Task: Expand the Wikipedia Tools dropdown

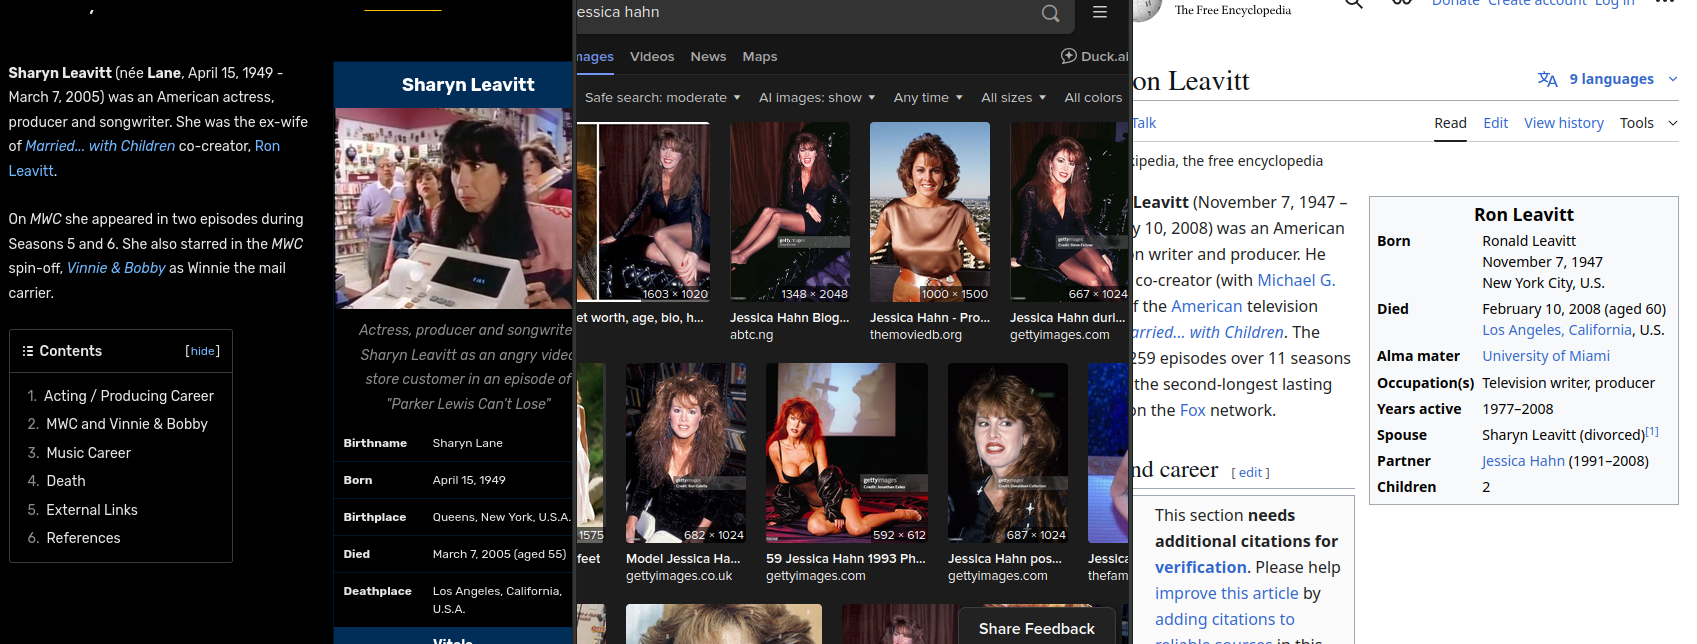Action: [x=1648, y=123]
